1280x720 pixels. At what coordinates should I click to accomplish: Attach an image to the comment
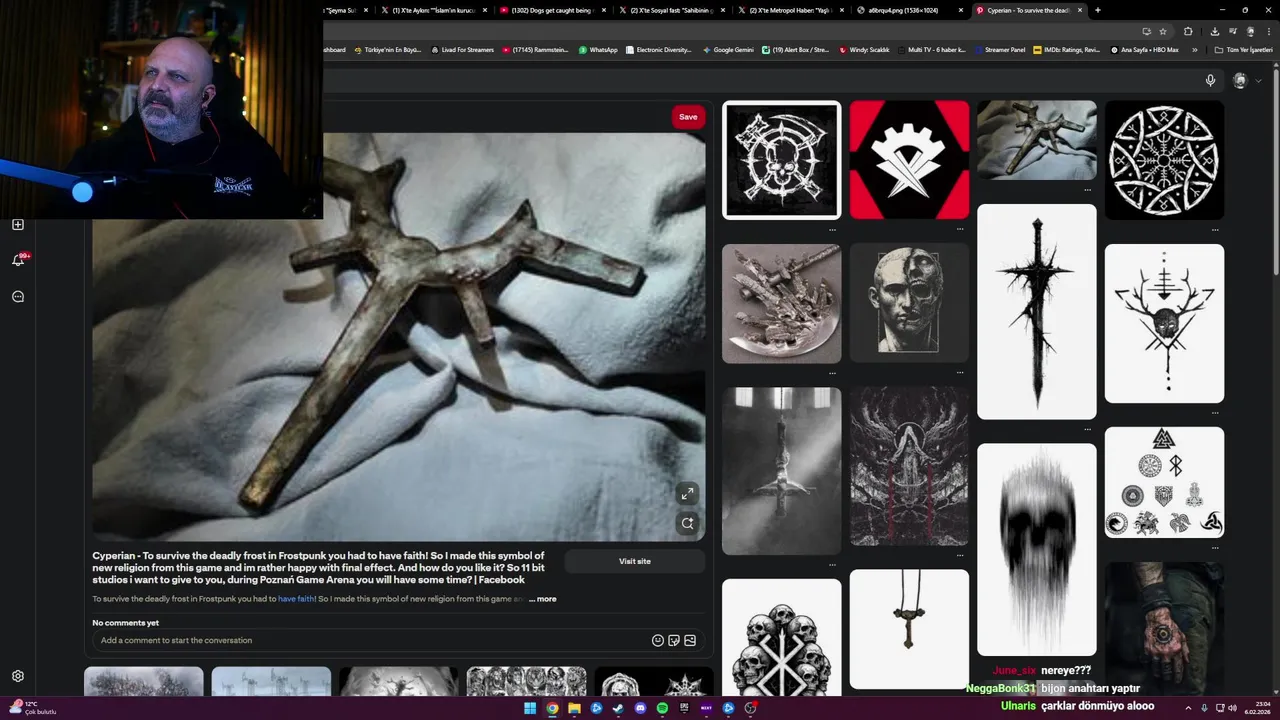690,640
